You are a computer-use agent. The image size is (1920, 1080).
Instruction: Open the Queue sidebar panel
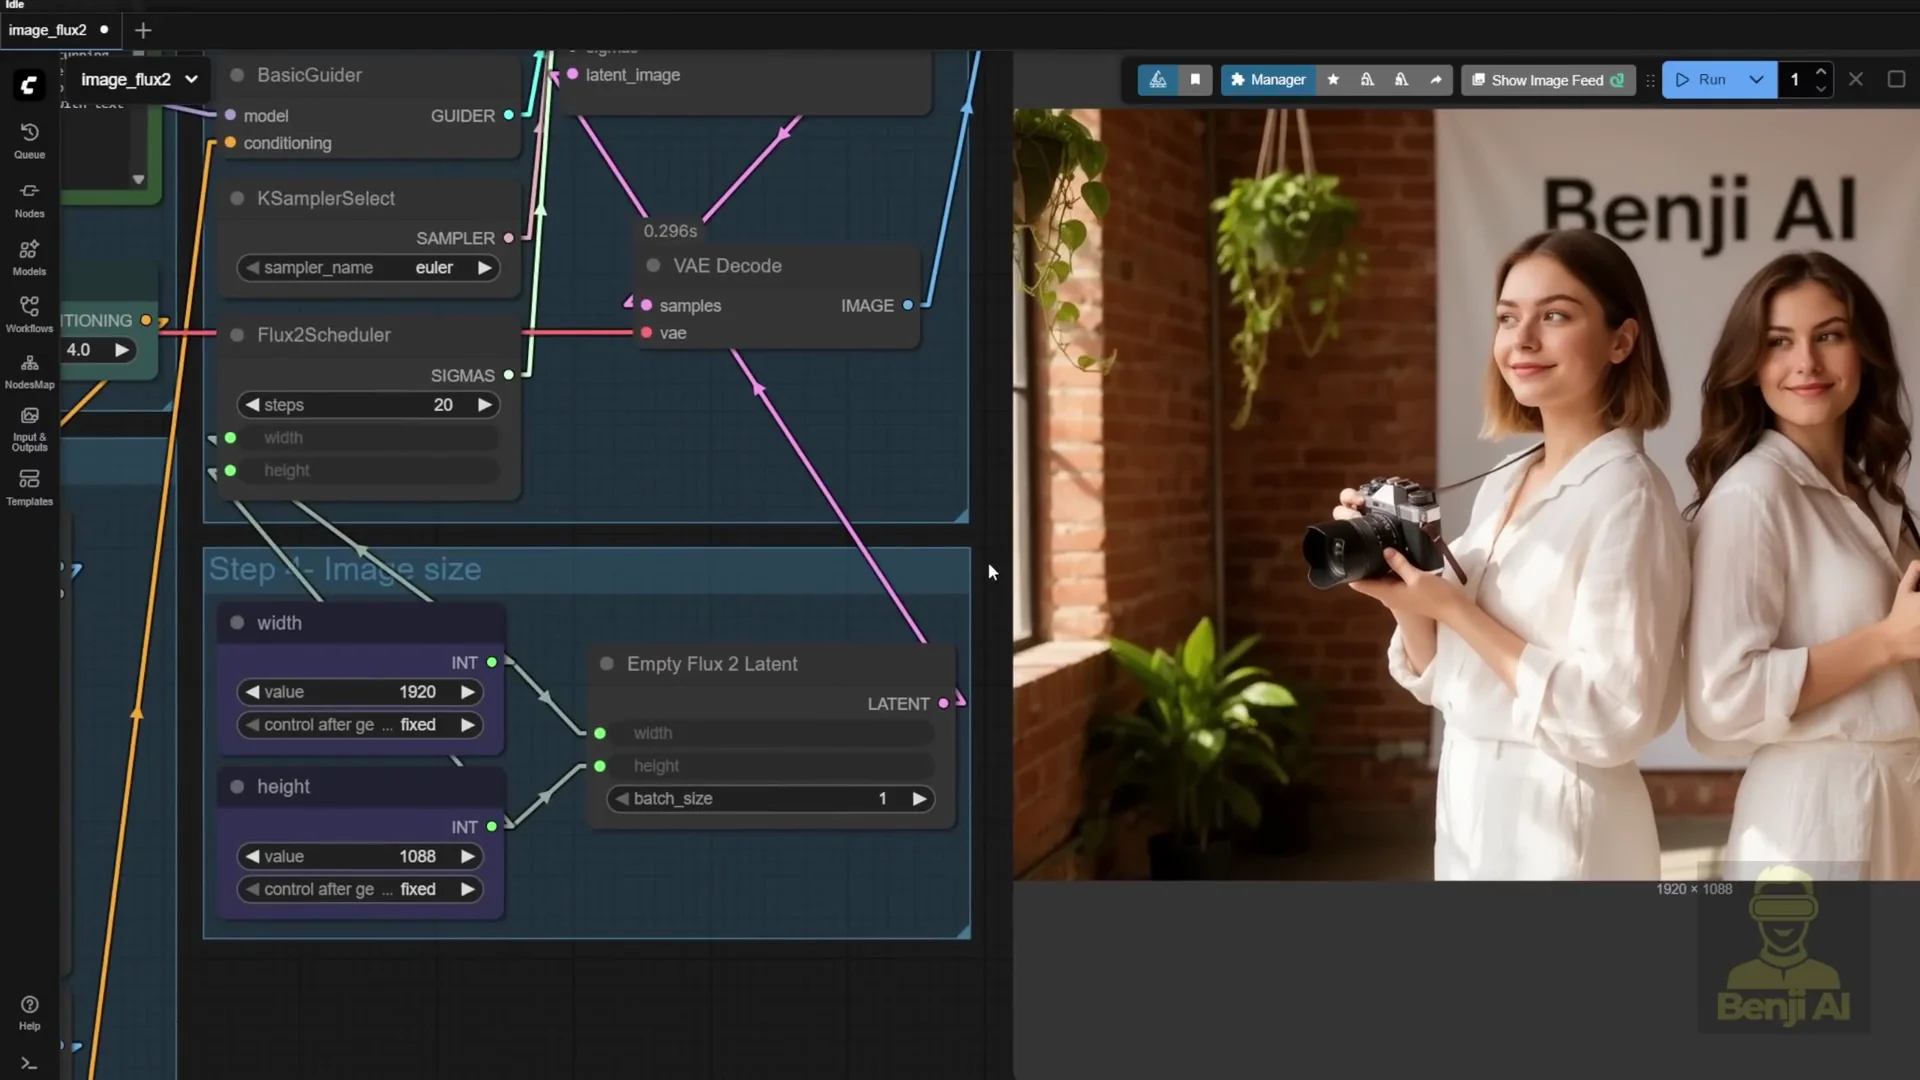pyautogui.click(x=29, y=140)
